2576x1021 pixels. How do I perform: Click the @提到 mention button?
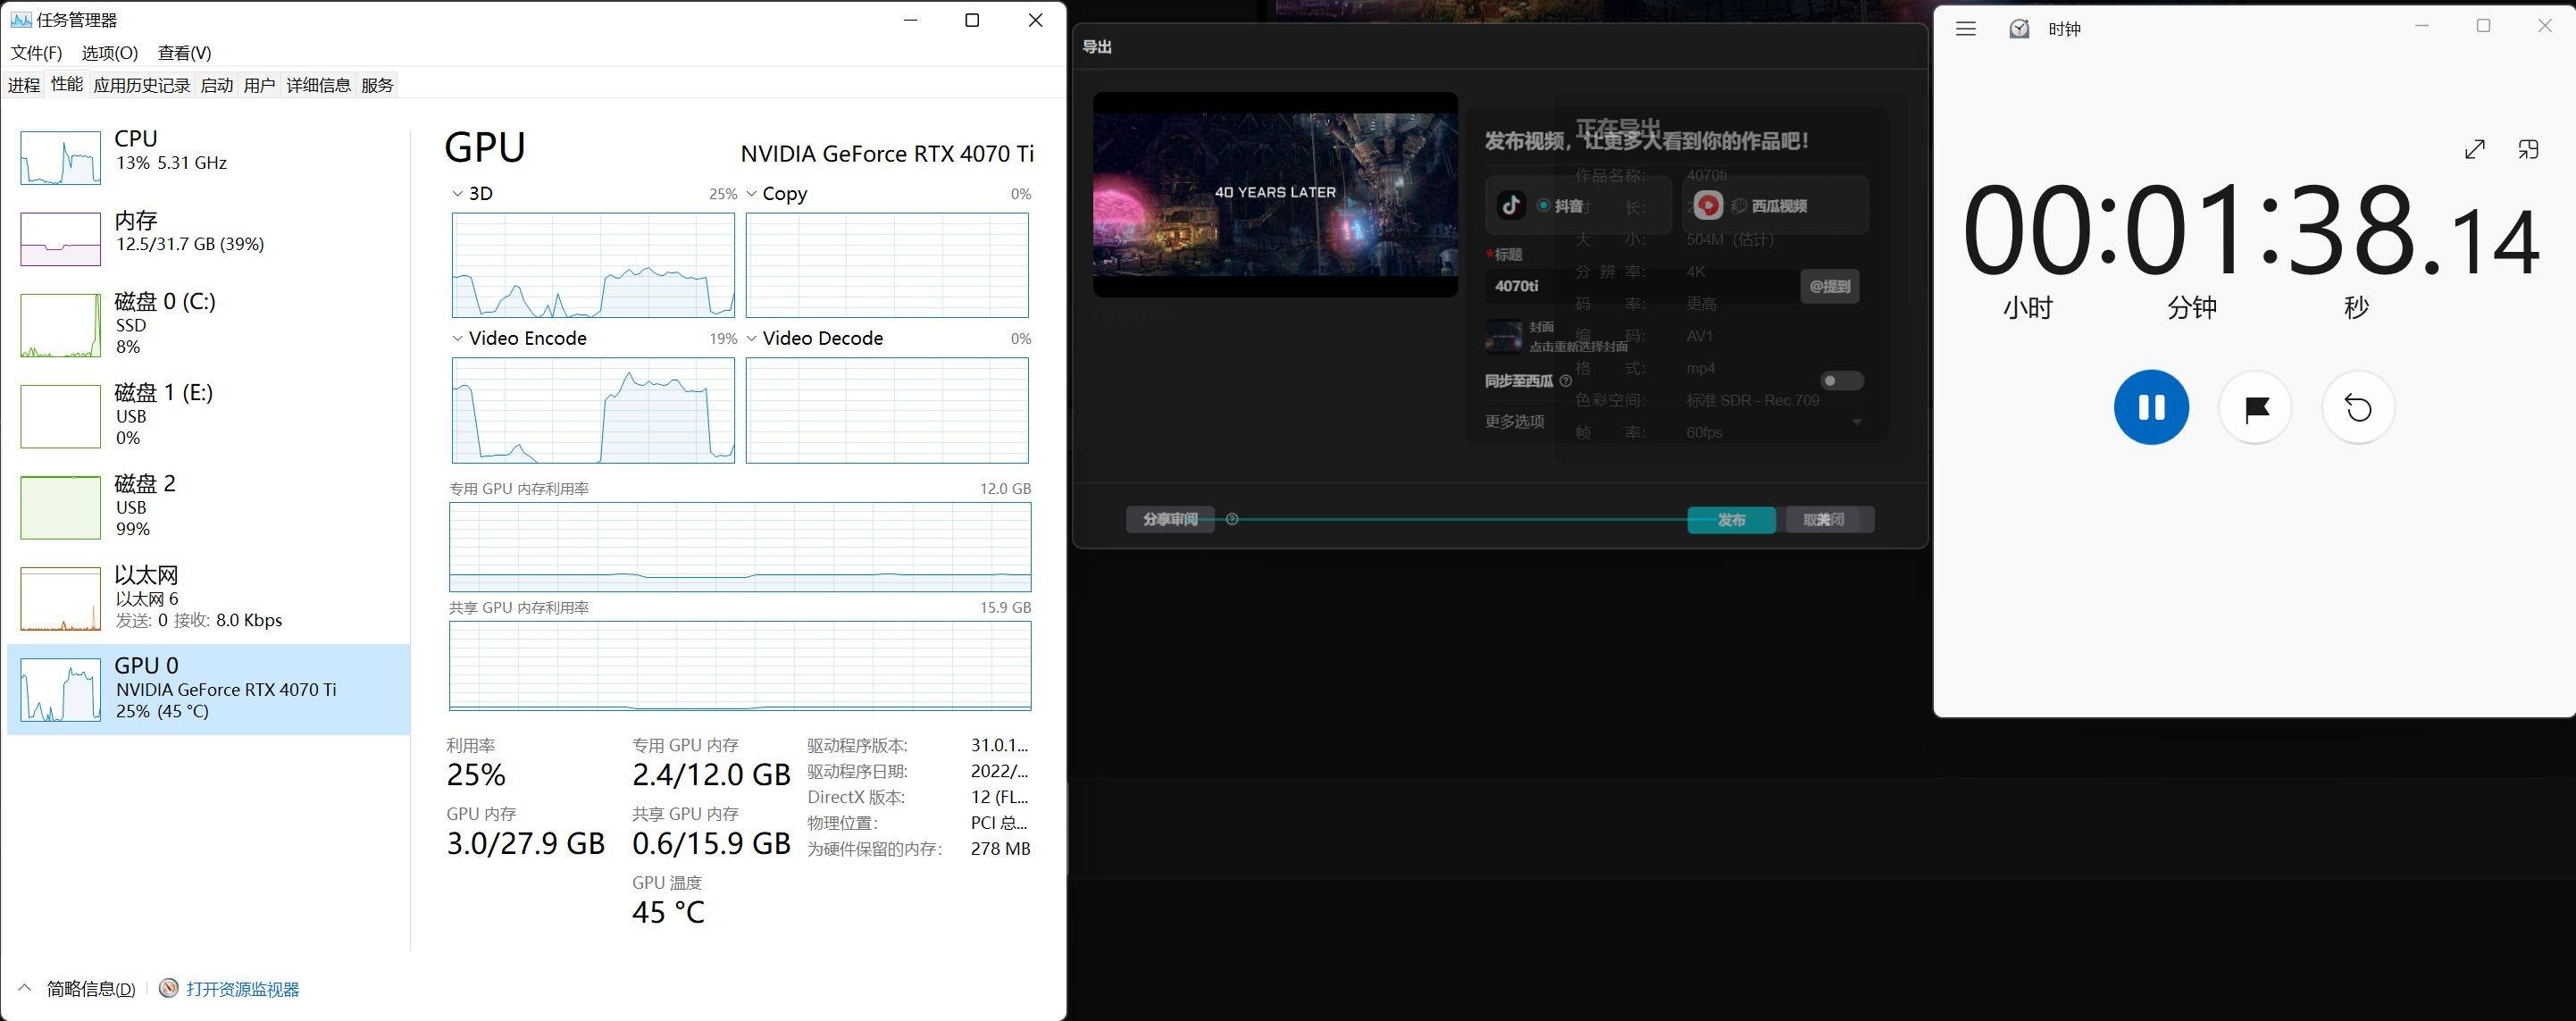(1830, 286)
